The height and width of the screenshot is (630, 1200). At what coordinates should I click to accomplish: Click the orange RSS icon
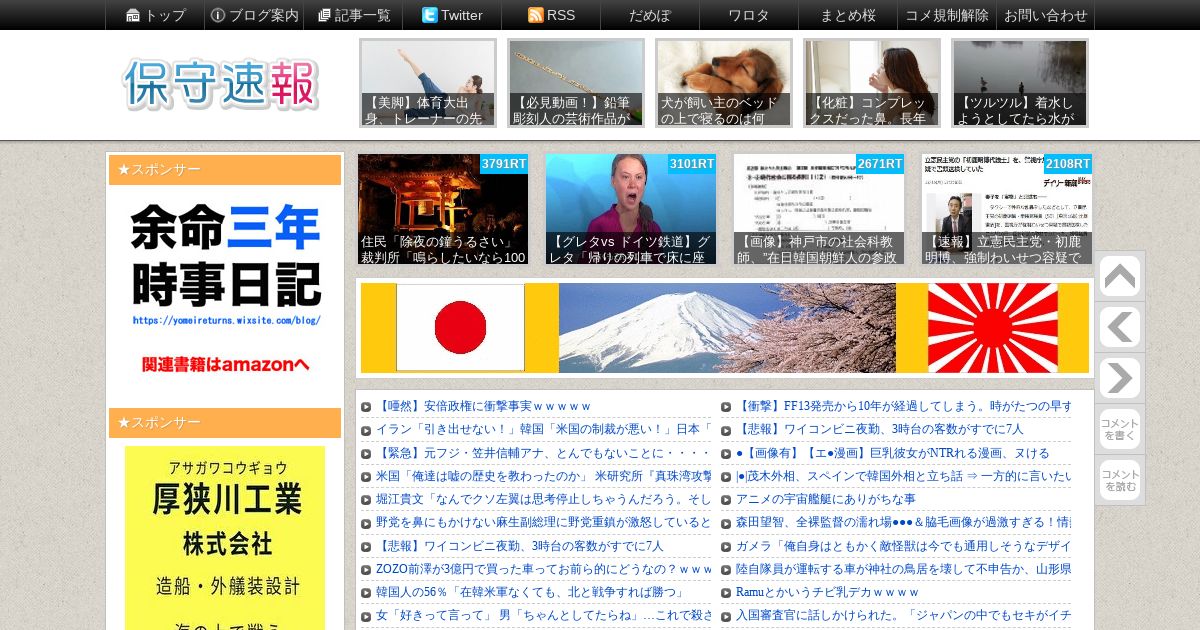(x=536, y=15)
